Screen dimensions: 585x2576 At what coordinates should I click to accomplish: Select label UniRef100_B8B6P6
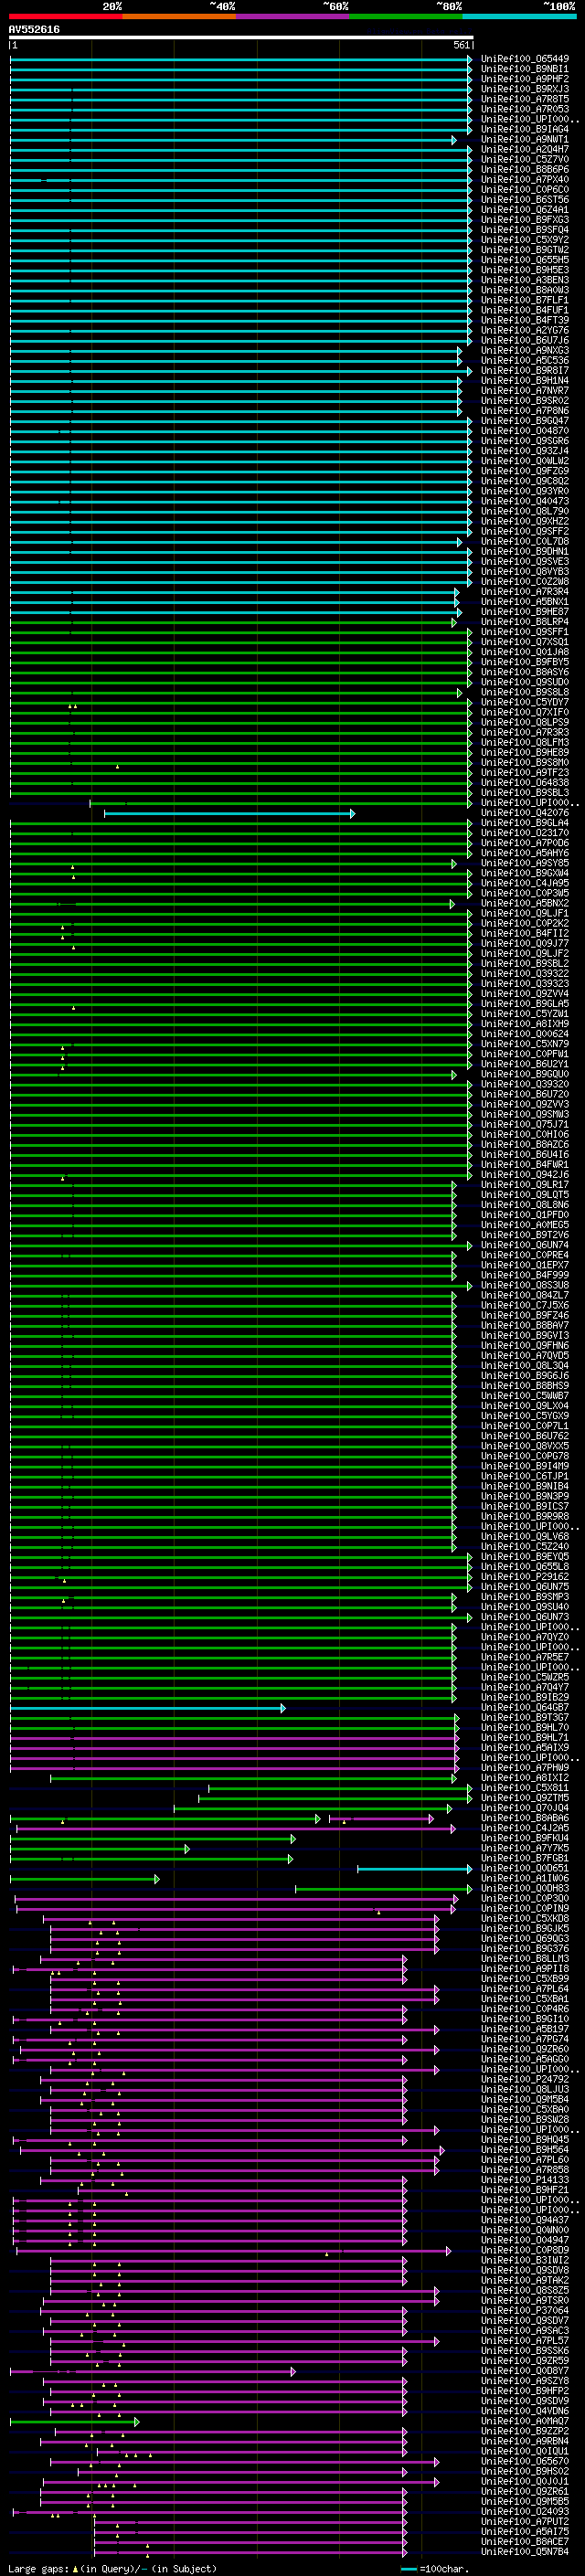click(525, 170)
